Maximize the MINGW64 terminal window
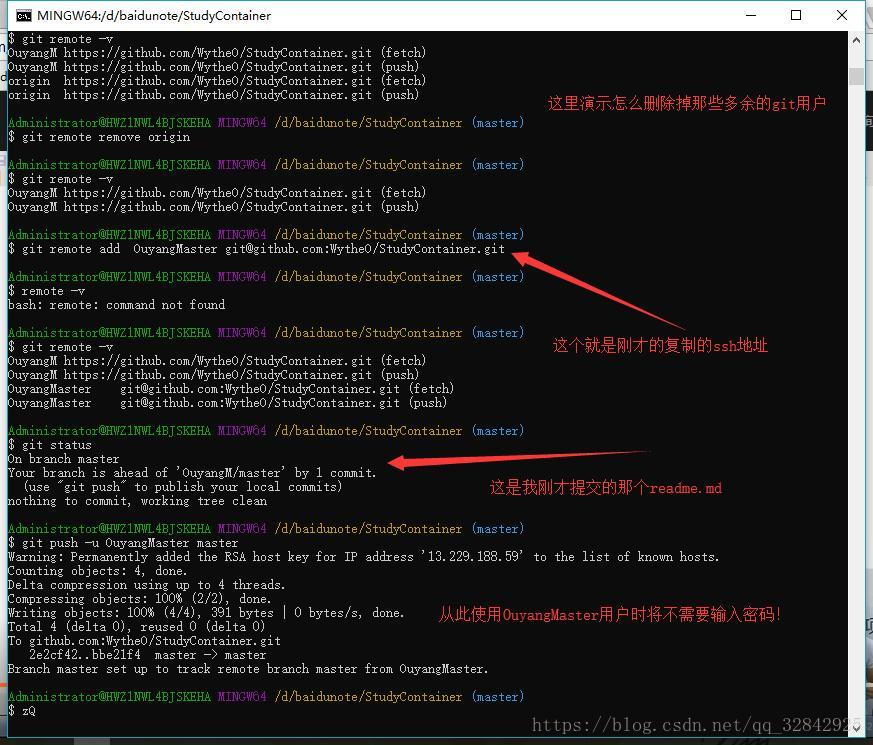The height and width of the screenshot is (745, 873). [x=796, y=16]
